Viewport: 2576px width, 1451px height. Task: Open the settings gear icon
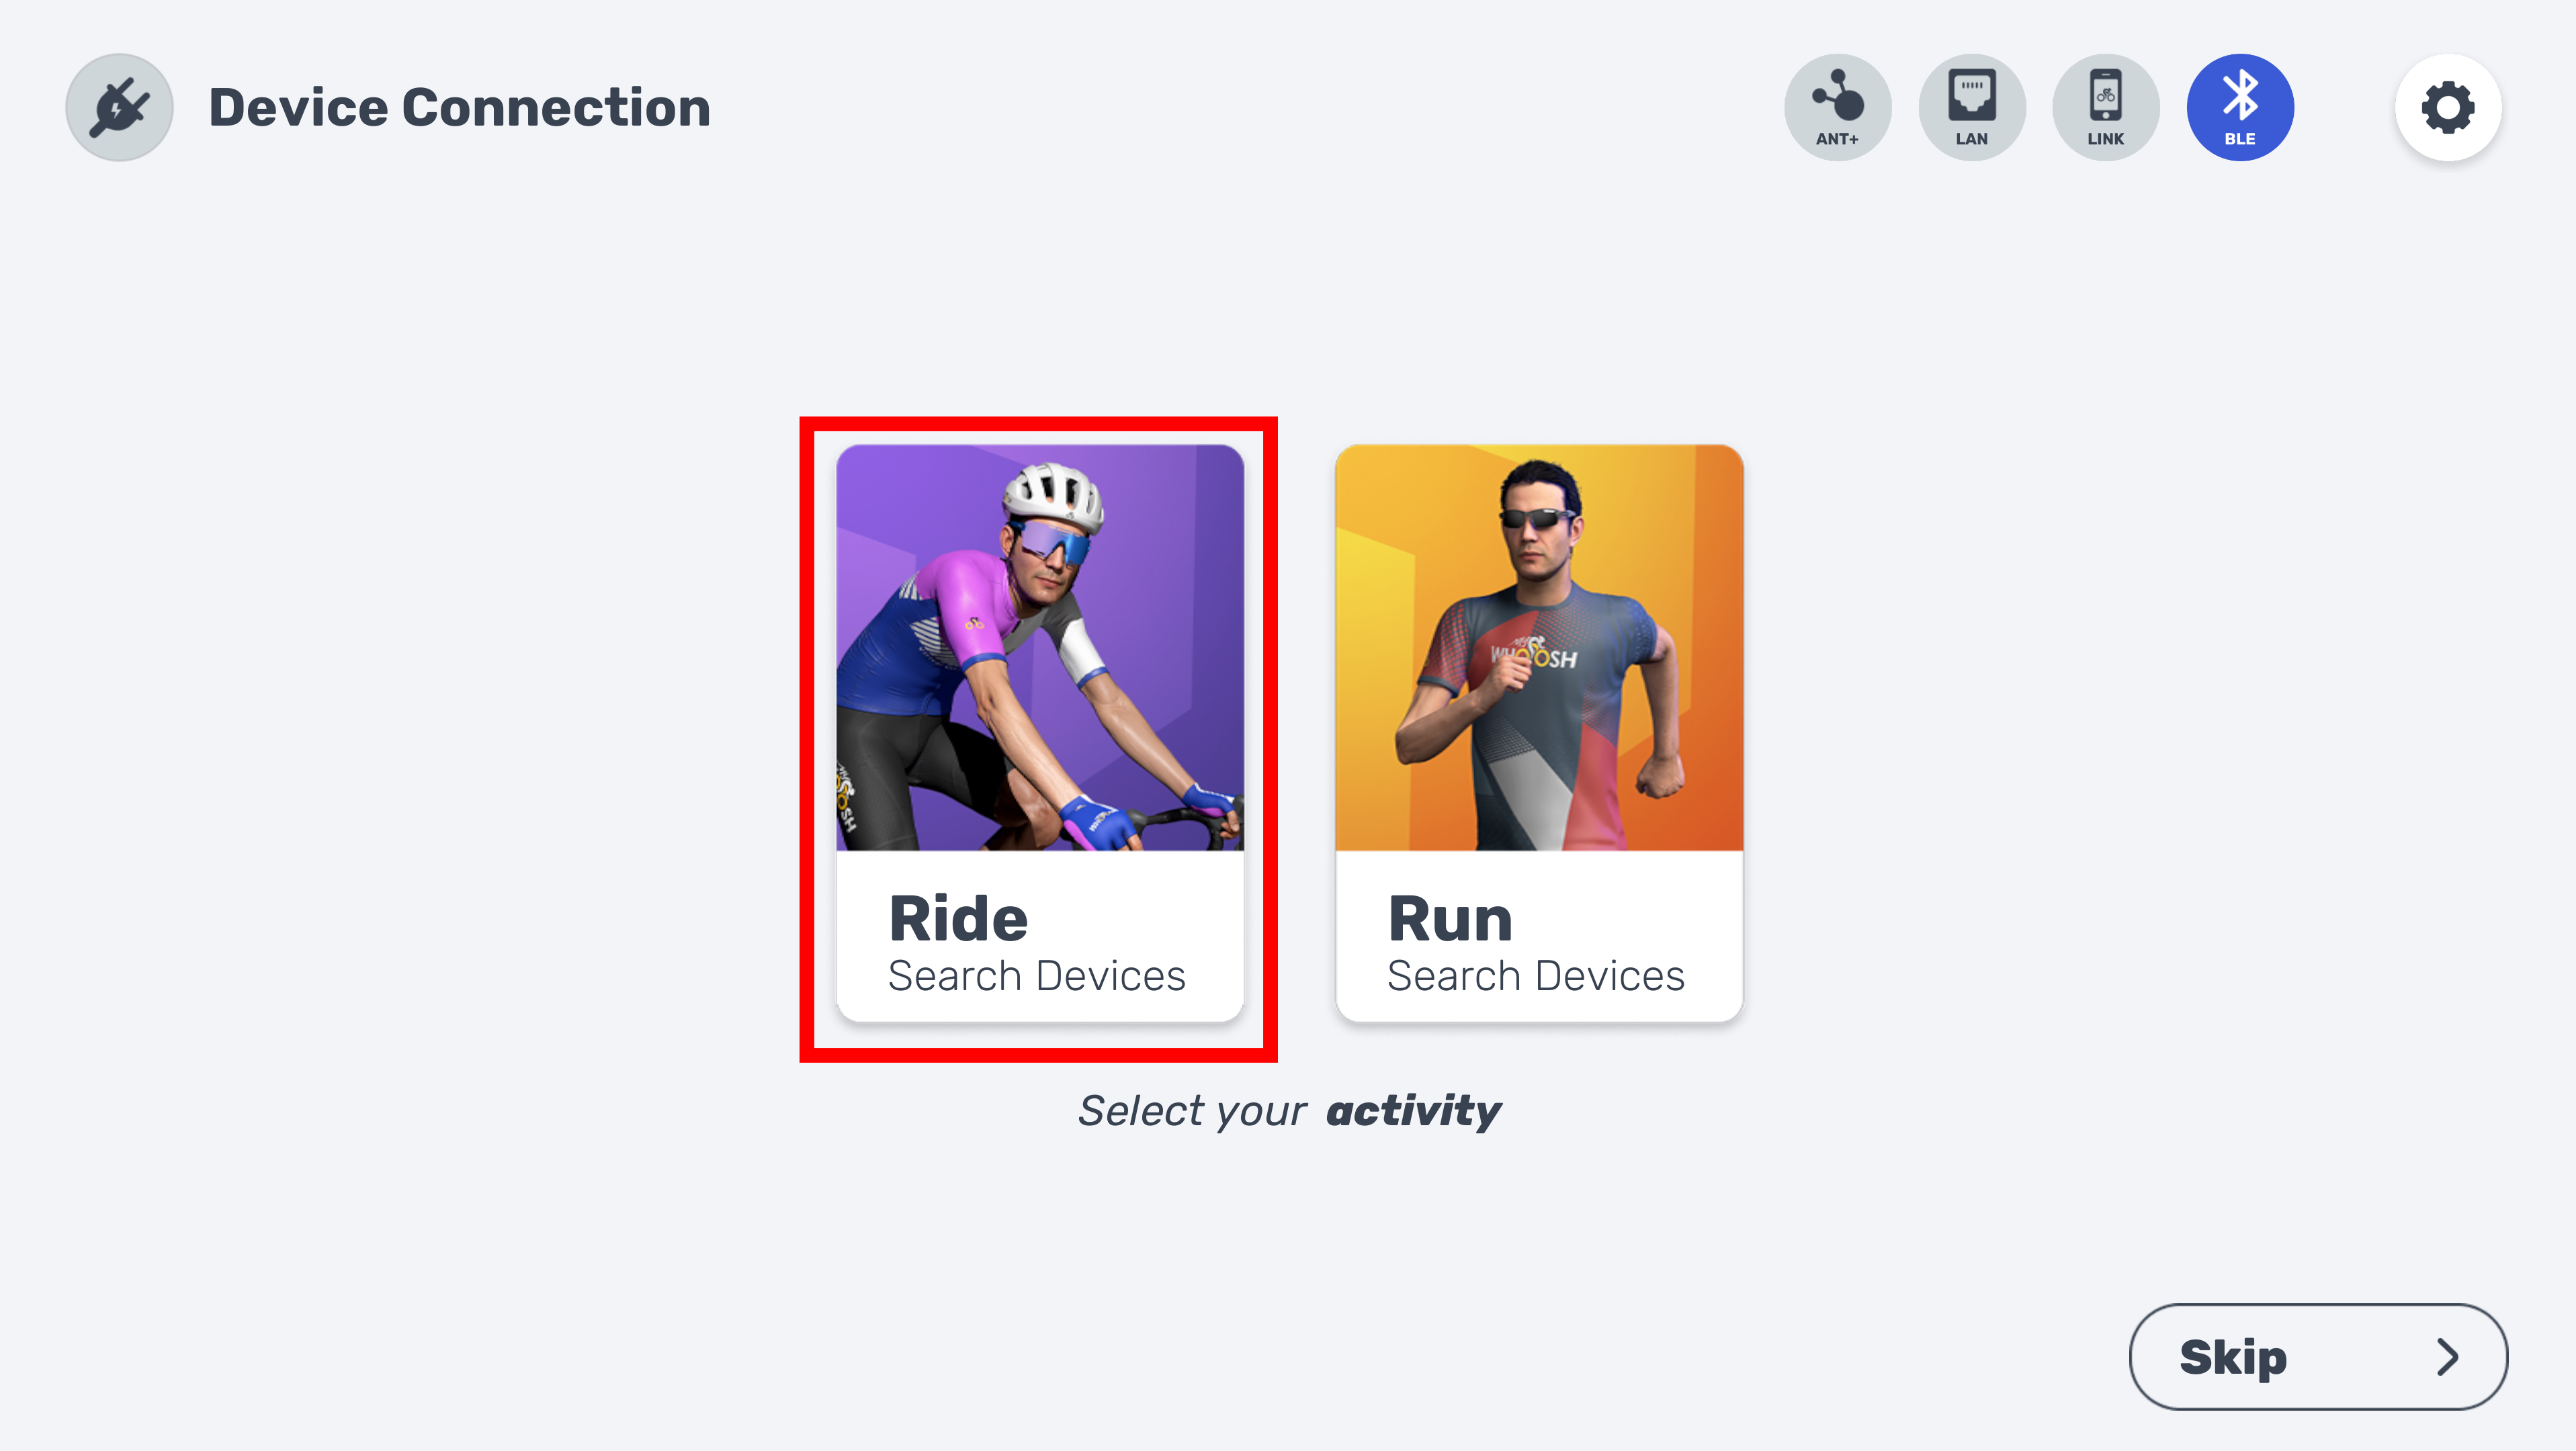click(2447, 107)
